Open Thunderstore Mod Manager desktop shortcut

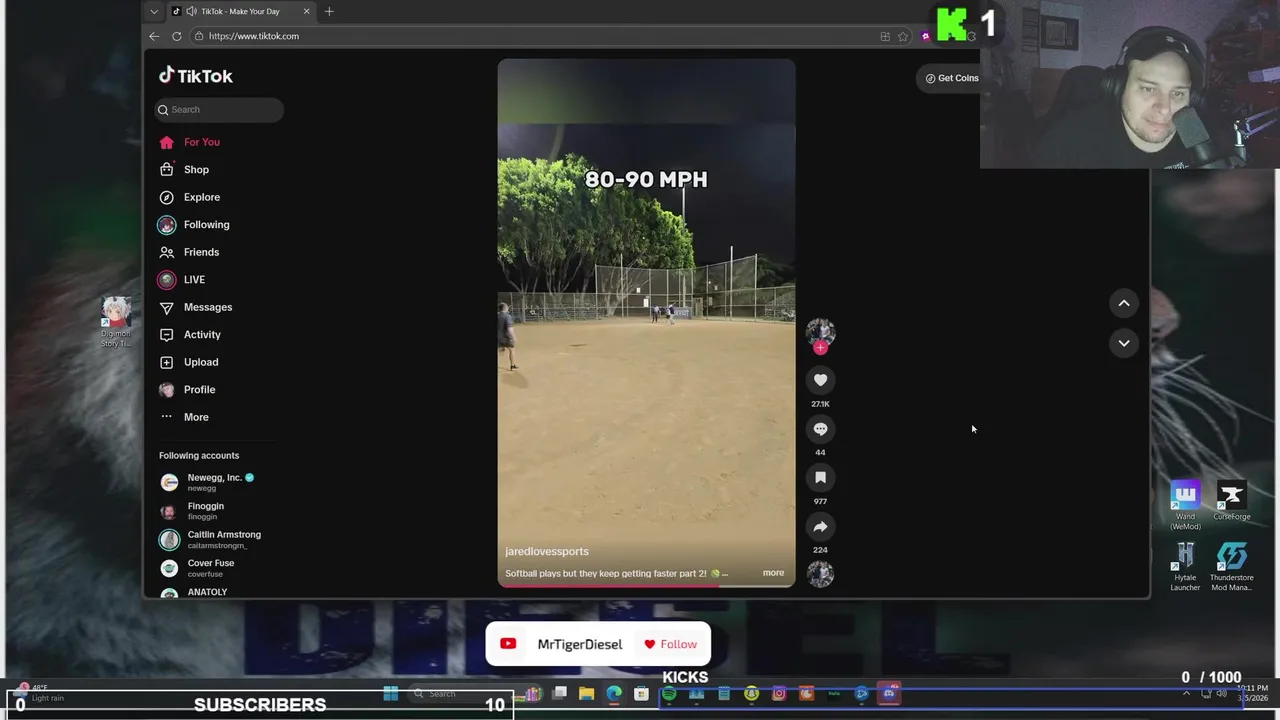pyautogui.click(x=1231, y=567)
